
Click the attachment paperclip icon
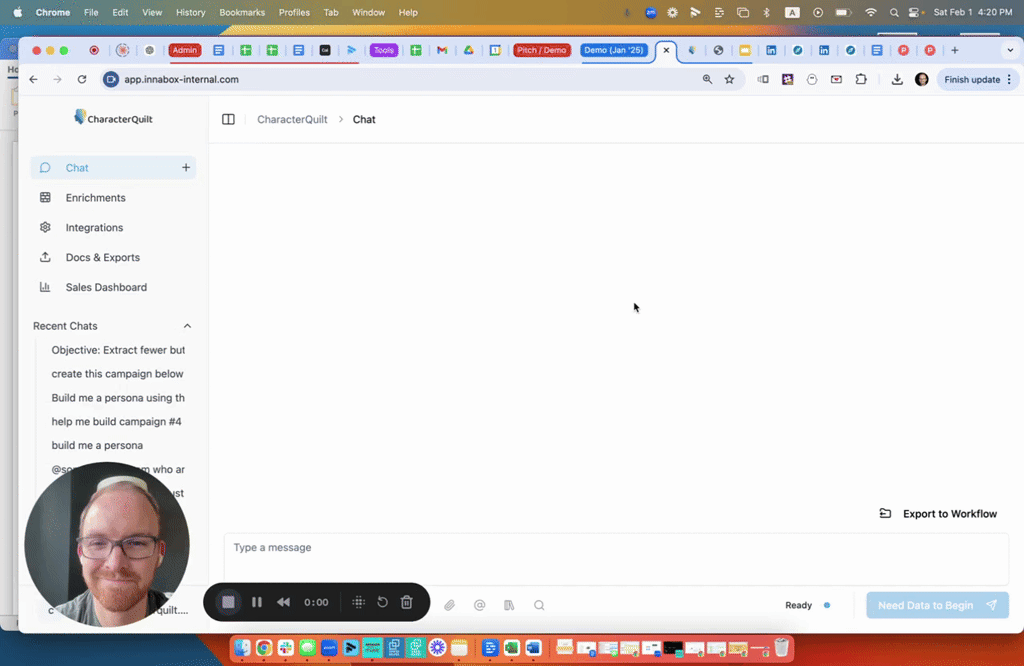pos(449,605)
